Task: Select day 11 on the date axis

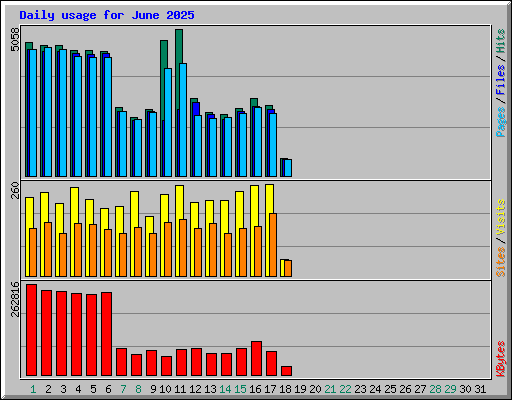Action: pos(180,389)
